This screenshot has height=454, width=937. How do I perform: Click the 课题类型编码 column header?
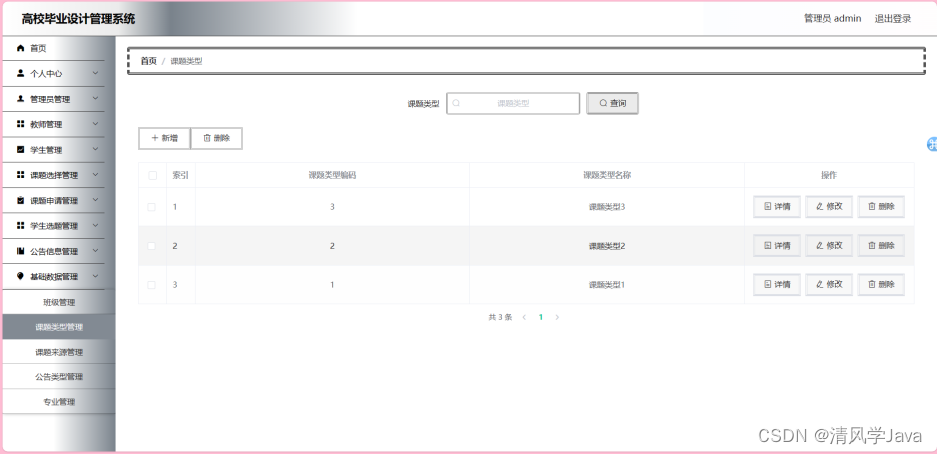click(332, 175)
